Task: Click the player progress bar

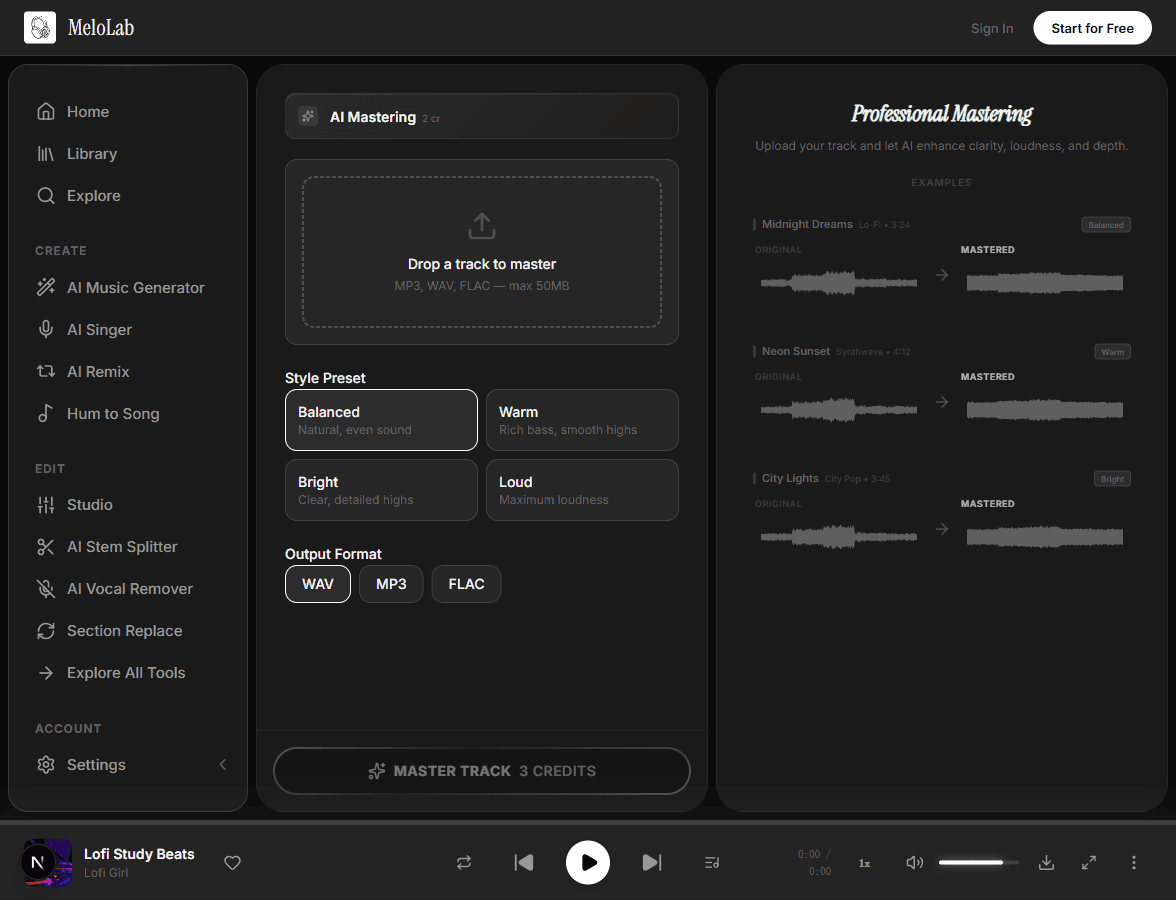Action: point(588,823)
